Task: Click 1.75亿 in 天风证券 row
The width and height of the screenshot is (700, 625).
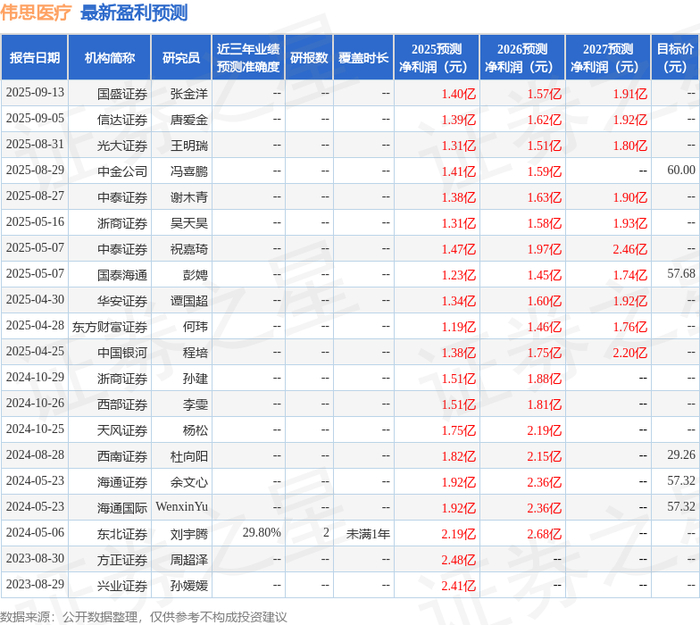Action: [458, 430]
